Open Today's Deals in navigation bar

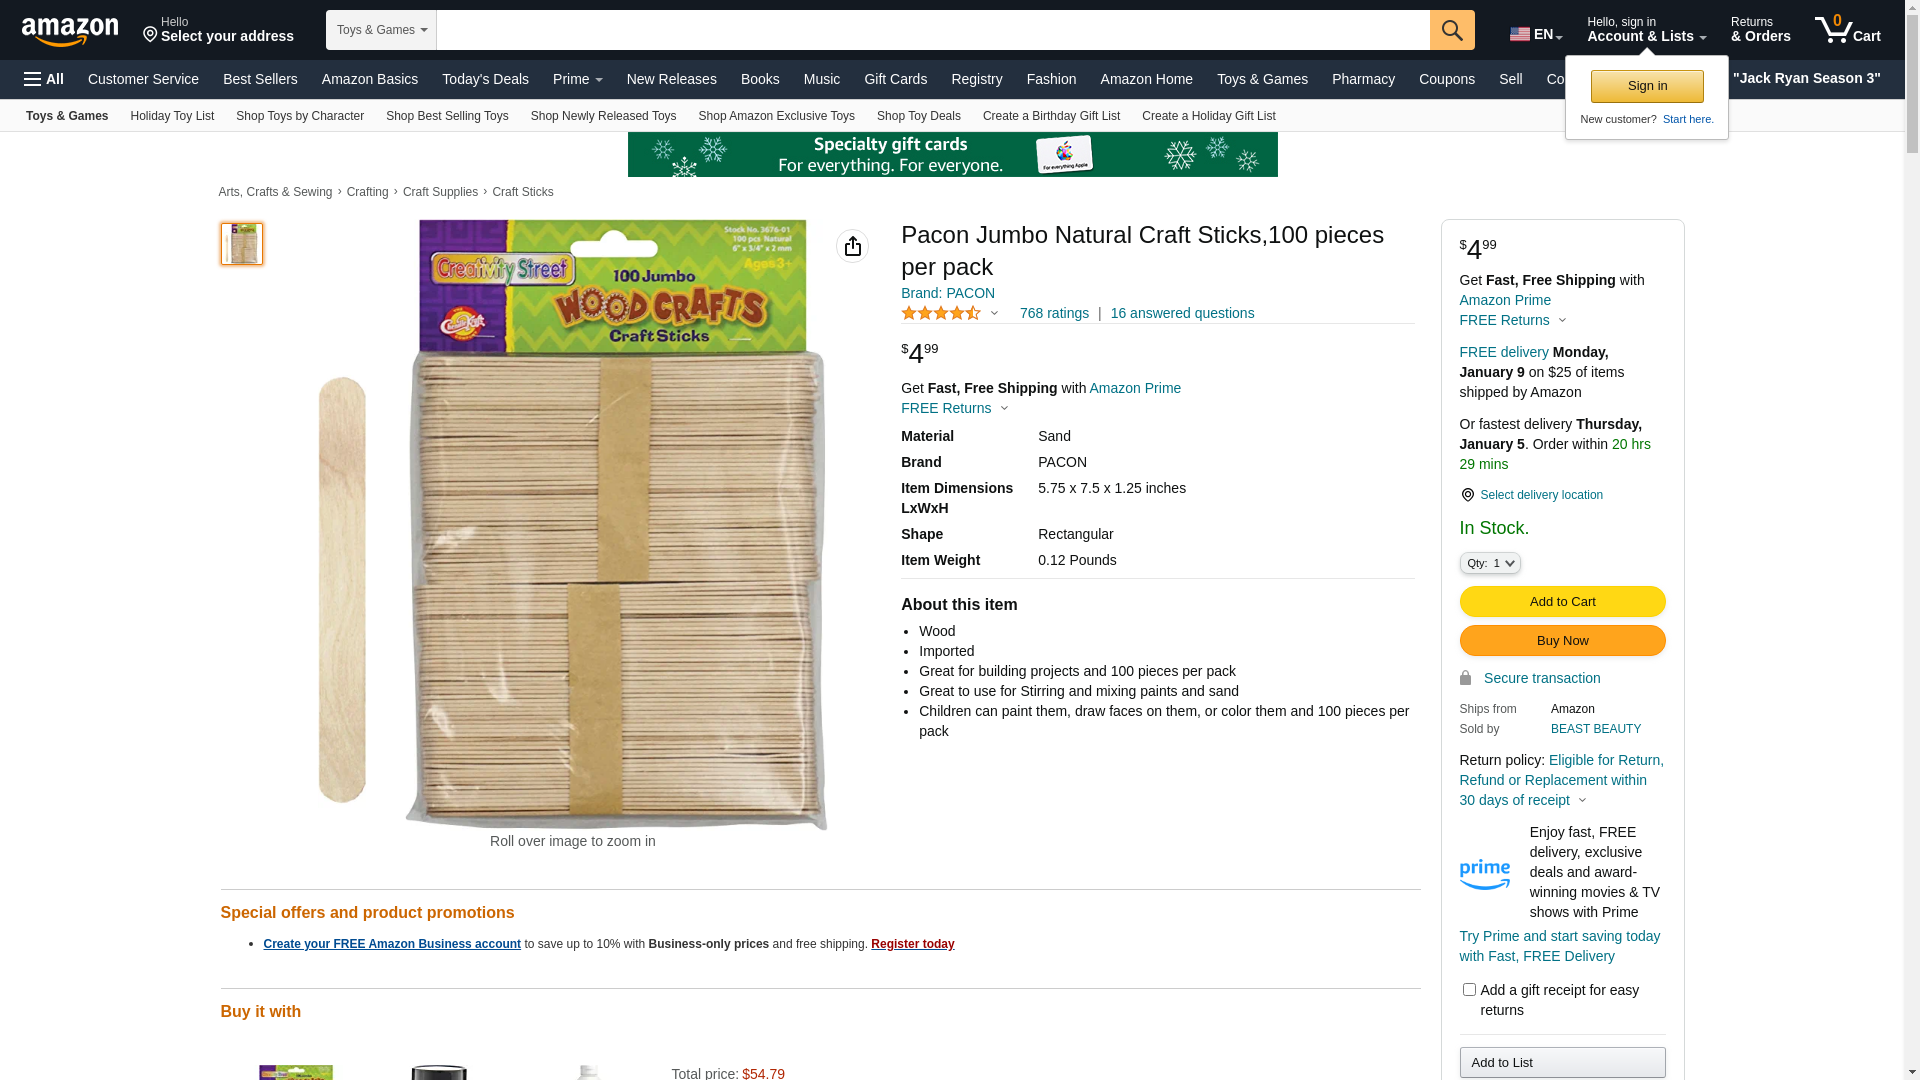pos(485,79)
